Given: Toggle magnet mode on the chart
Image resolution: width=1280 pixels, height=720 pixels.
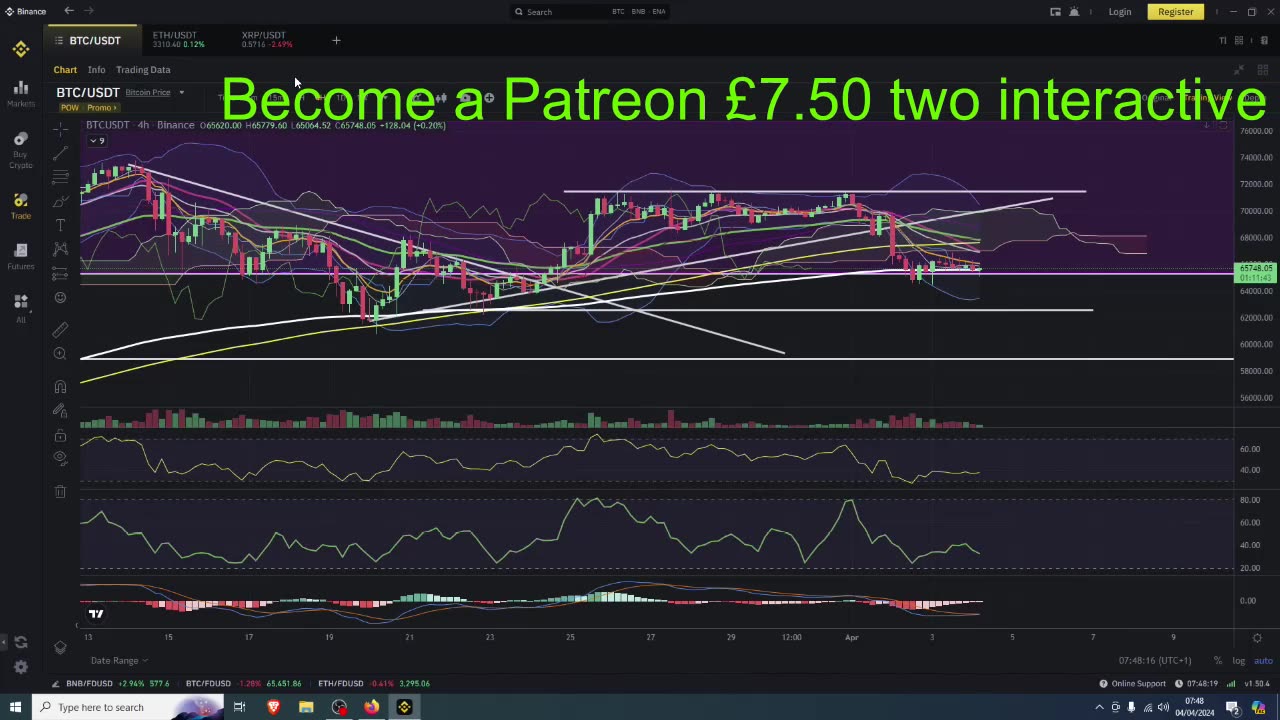Looking at the screenshot, I should tap(60, 387).
